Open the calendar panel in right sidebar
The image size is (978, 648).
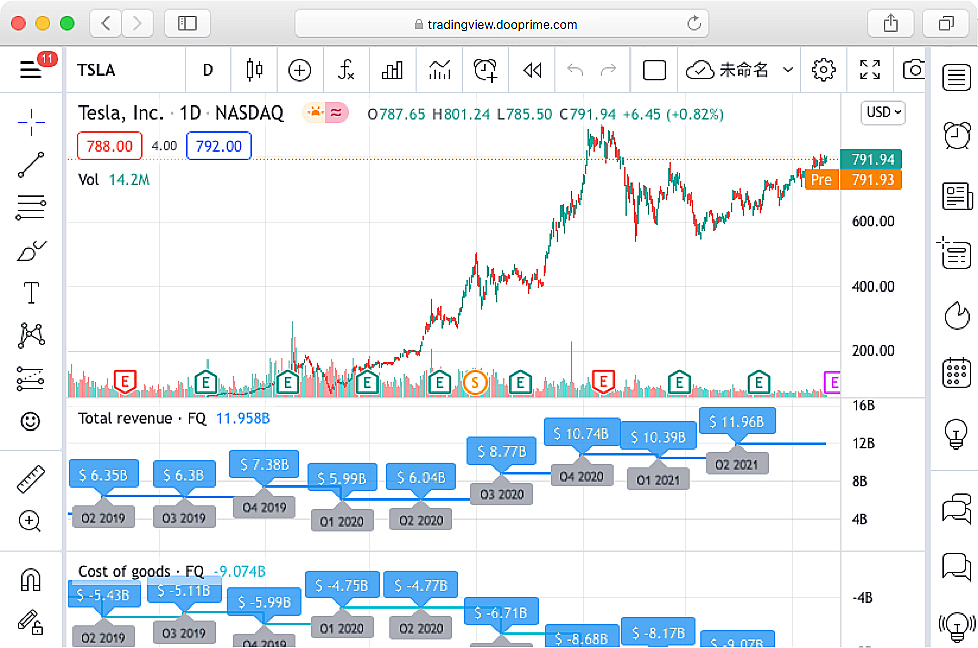[957, 373]
